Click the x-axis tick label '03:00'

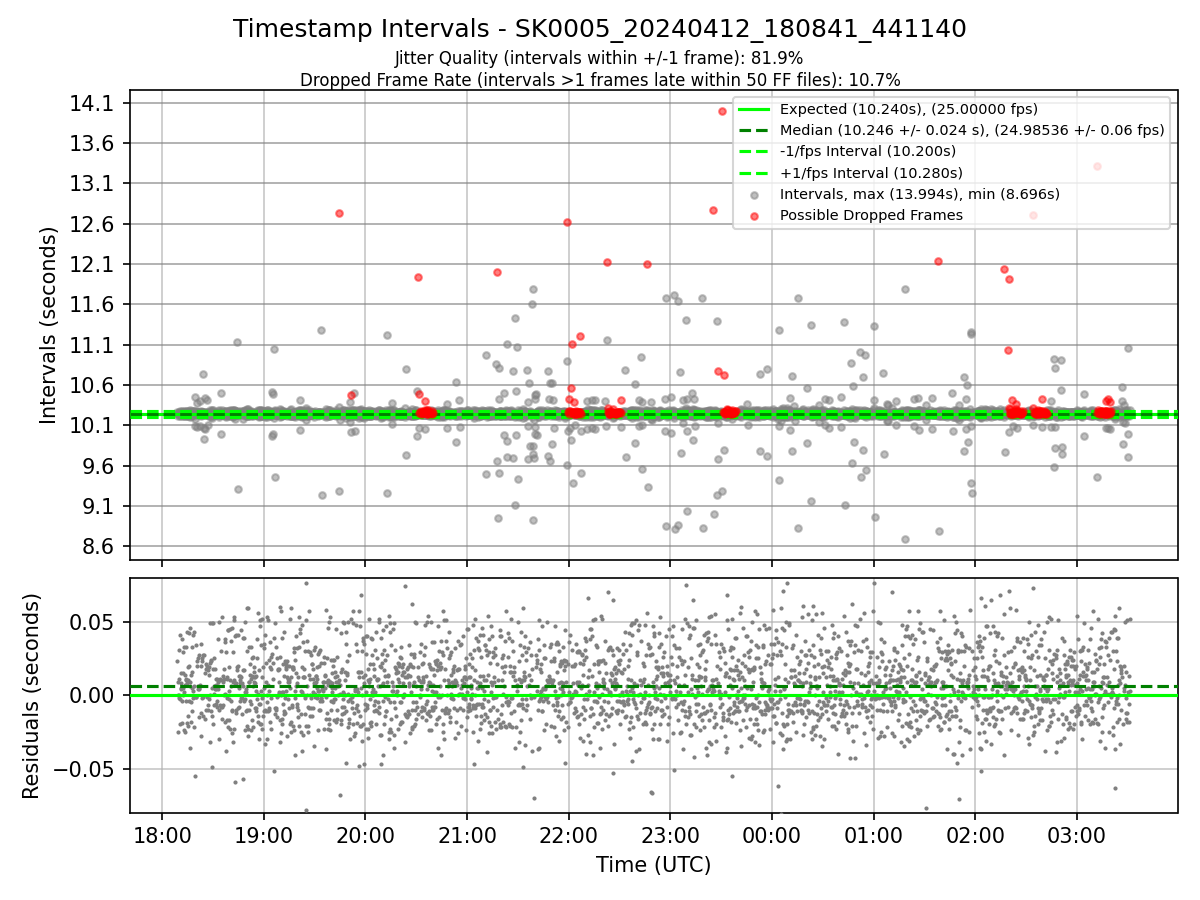[1077, 834]
